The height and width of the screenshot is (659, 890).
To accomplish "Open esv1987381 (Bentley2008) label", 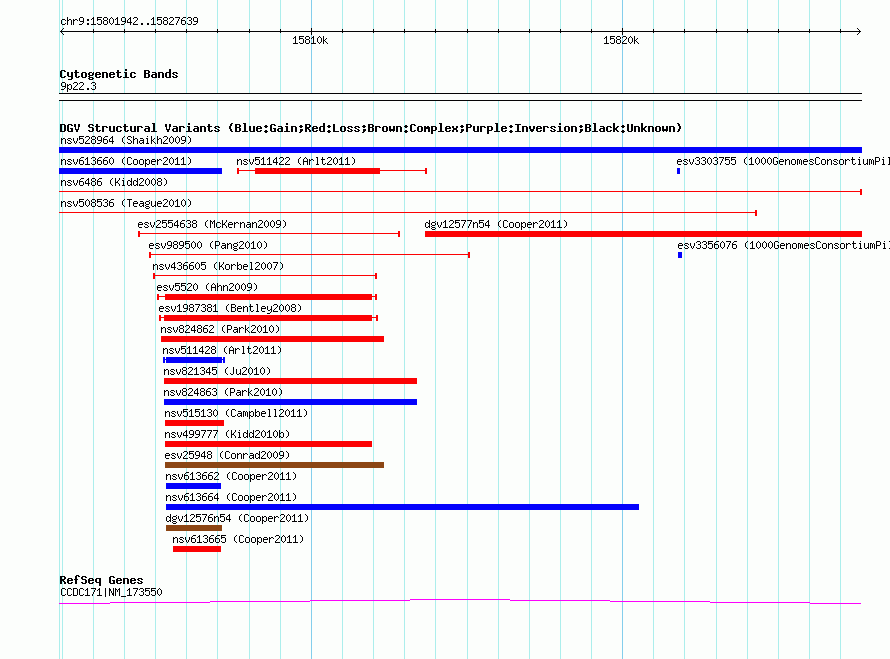I will 230,308.
